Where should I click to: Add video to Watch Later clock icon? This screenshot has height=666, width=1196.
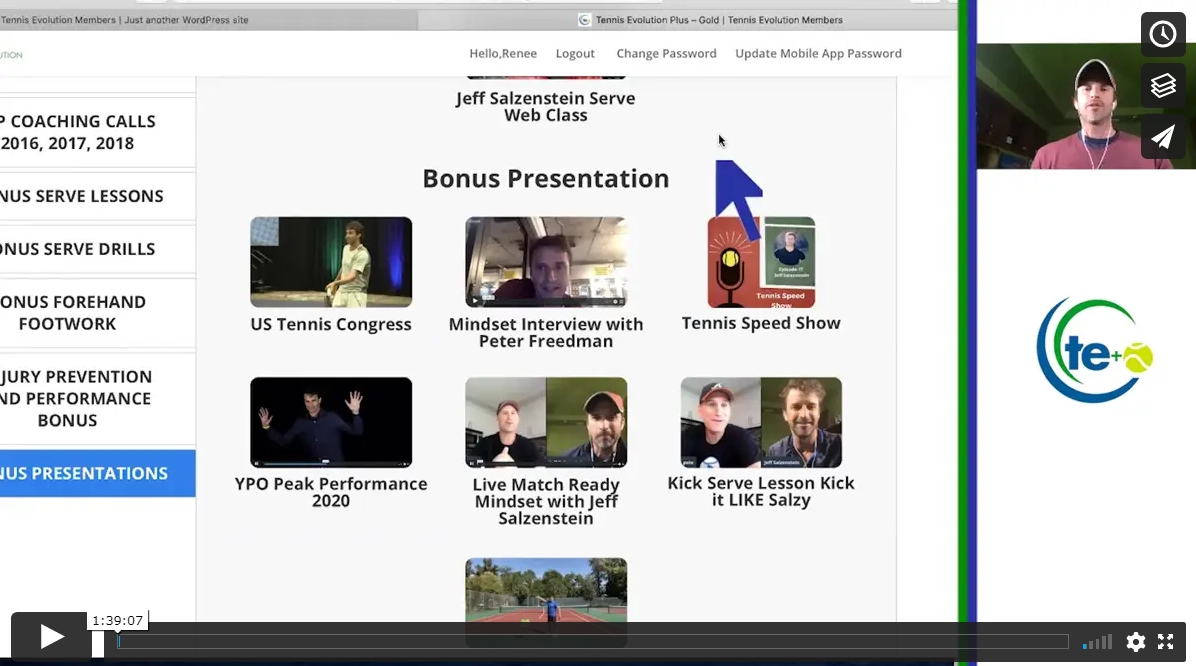point(1162,34)
